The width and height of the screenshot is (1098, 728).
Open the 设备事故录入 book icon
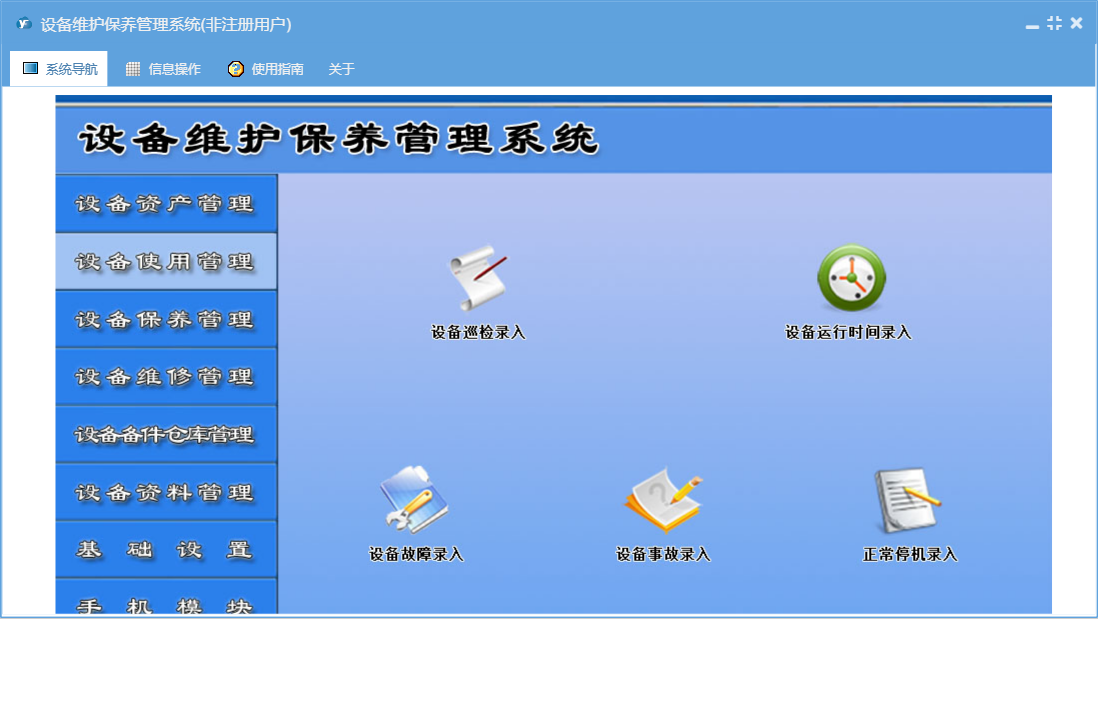[663, 501]
